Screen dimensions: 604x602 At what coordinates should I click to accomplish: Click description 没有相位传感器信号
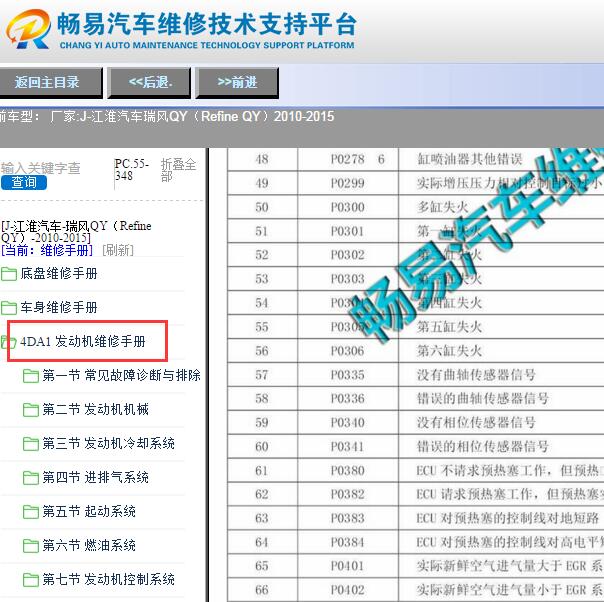point(476,423)
